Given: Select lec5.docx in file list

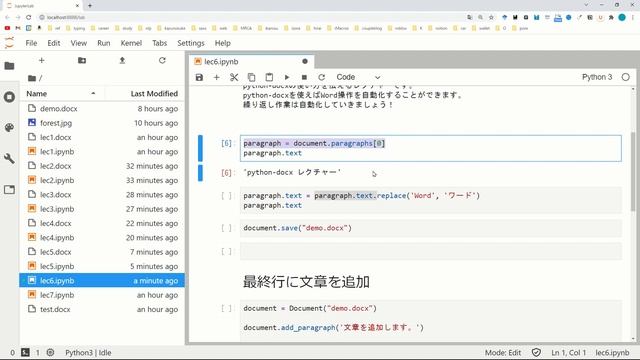Looking at the screenshot, I should click(102, 252).
